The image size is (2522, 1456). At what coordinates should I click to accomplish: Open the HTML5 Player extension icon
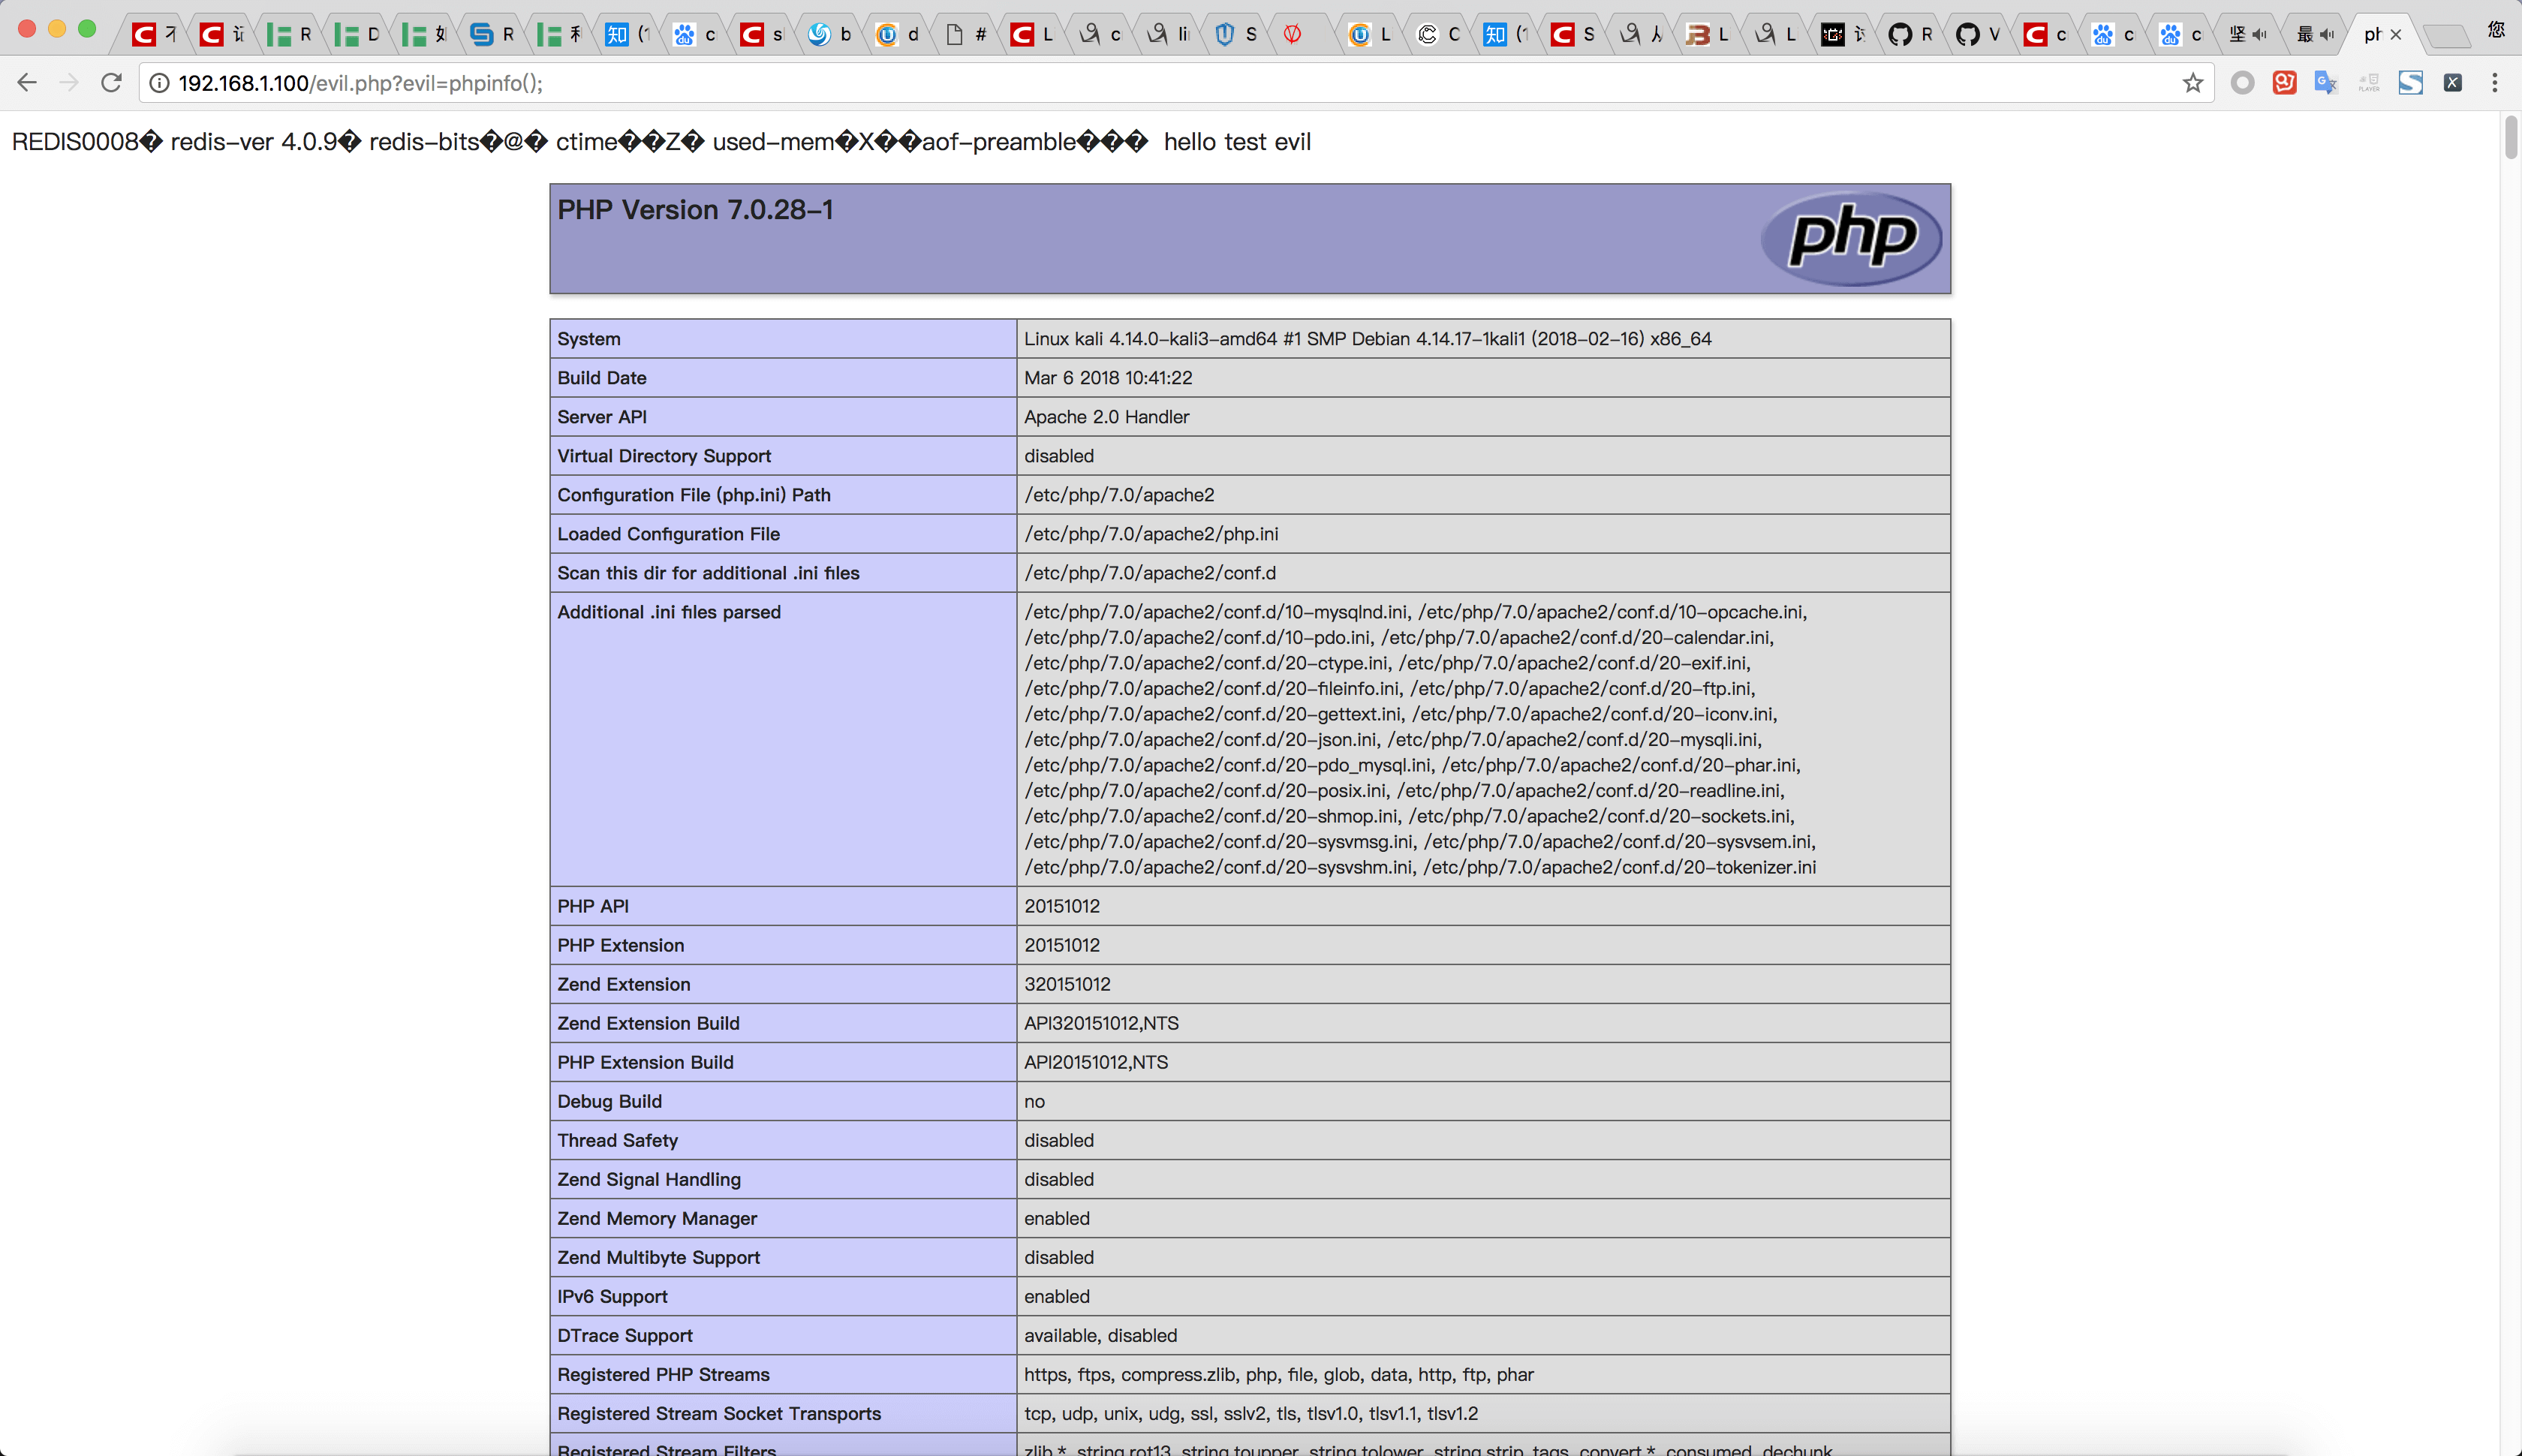pyautogui.click(x=2369, y=83)
